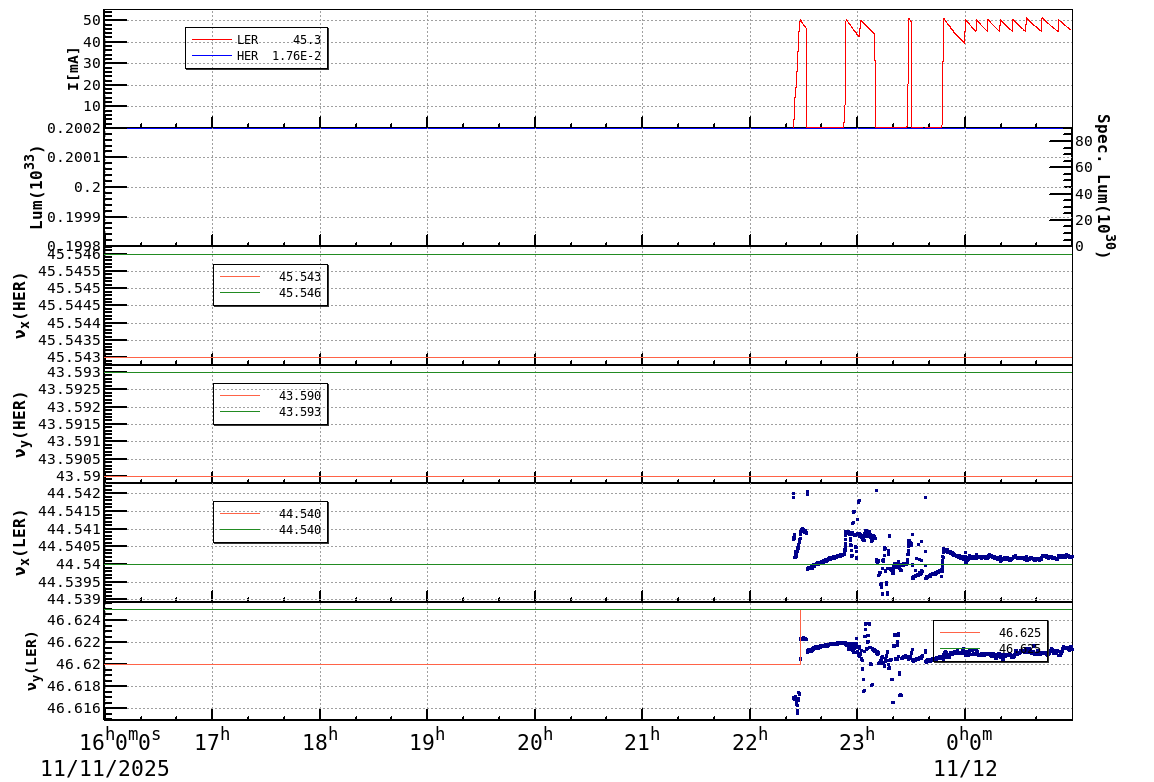Screen dimensions: 1154x782
Task: Select the νx(HER) axis label
Action: point(20,306)
